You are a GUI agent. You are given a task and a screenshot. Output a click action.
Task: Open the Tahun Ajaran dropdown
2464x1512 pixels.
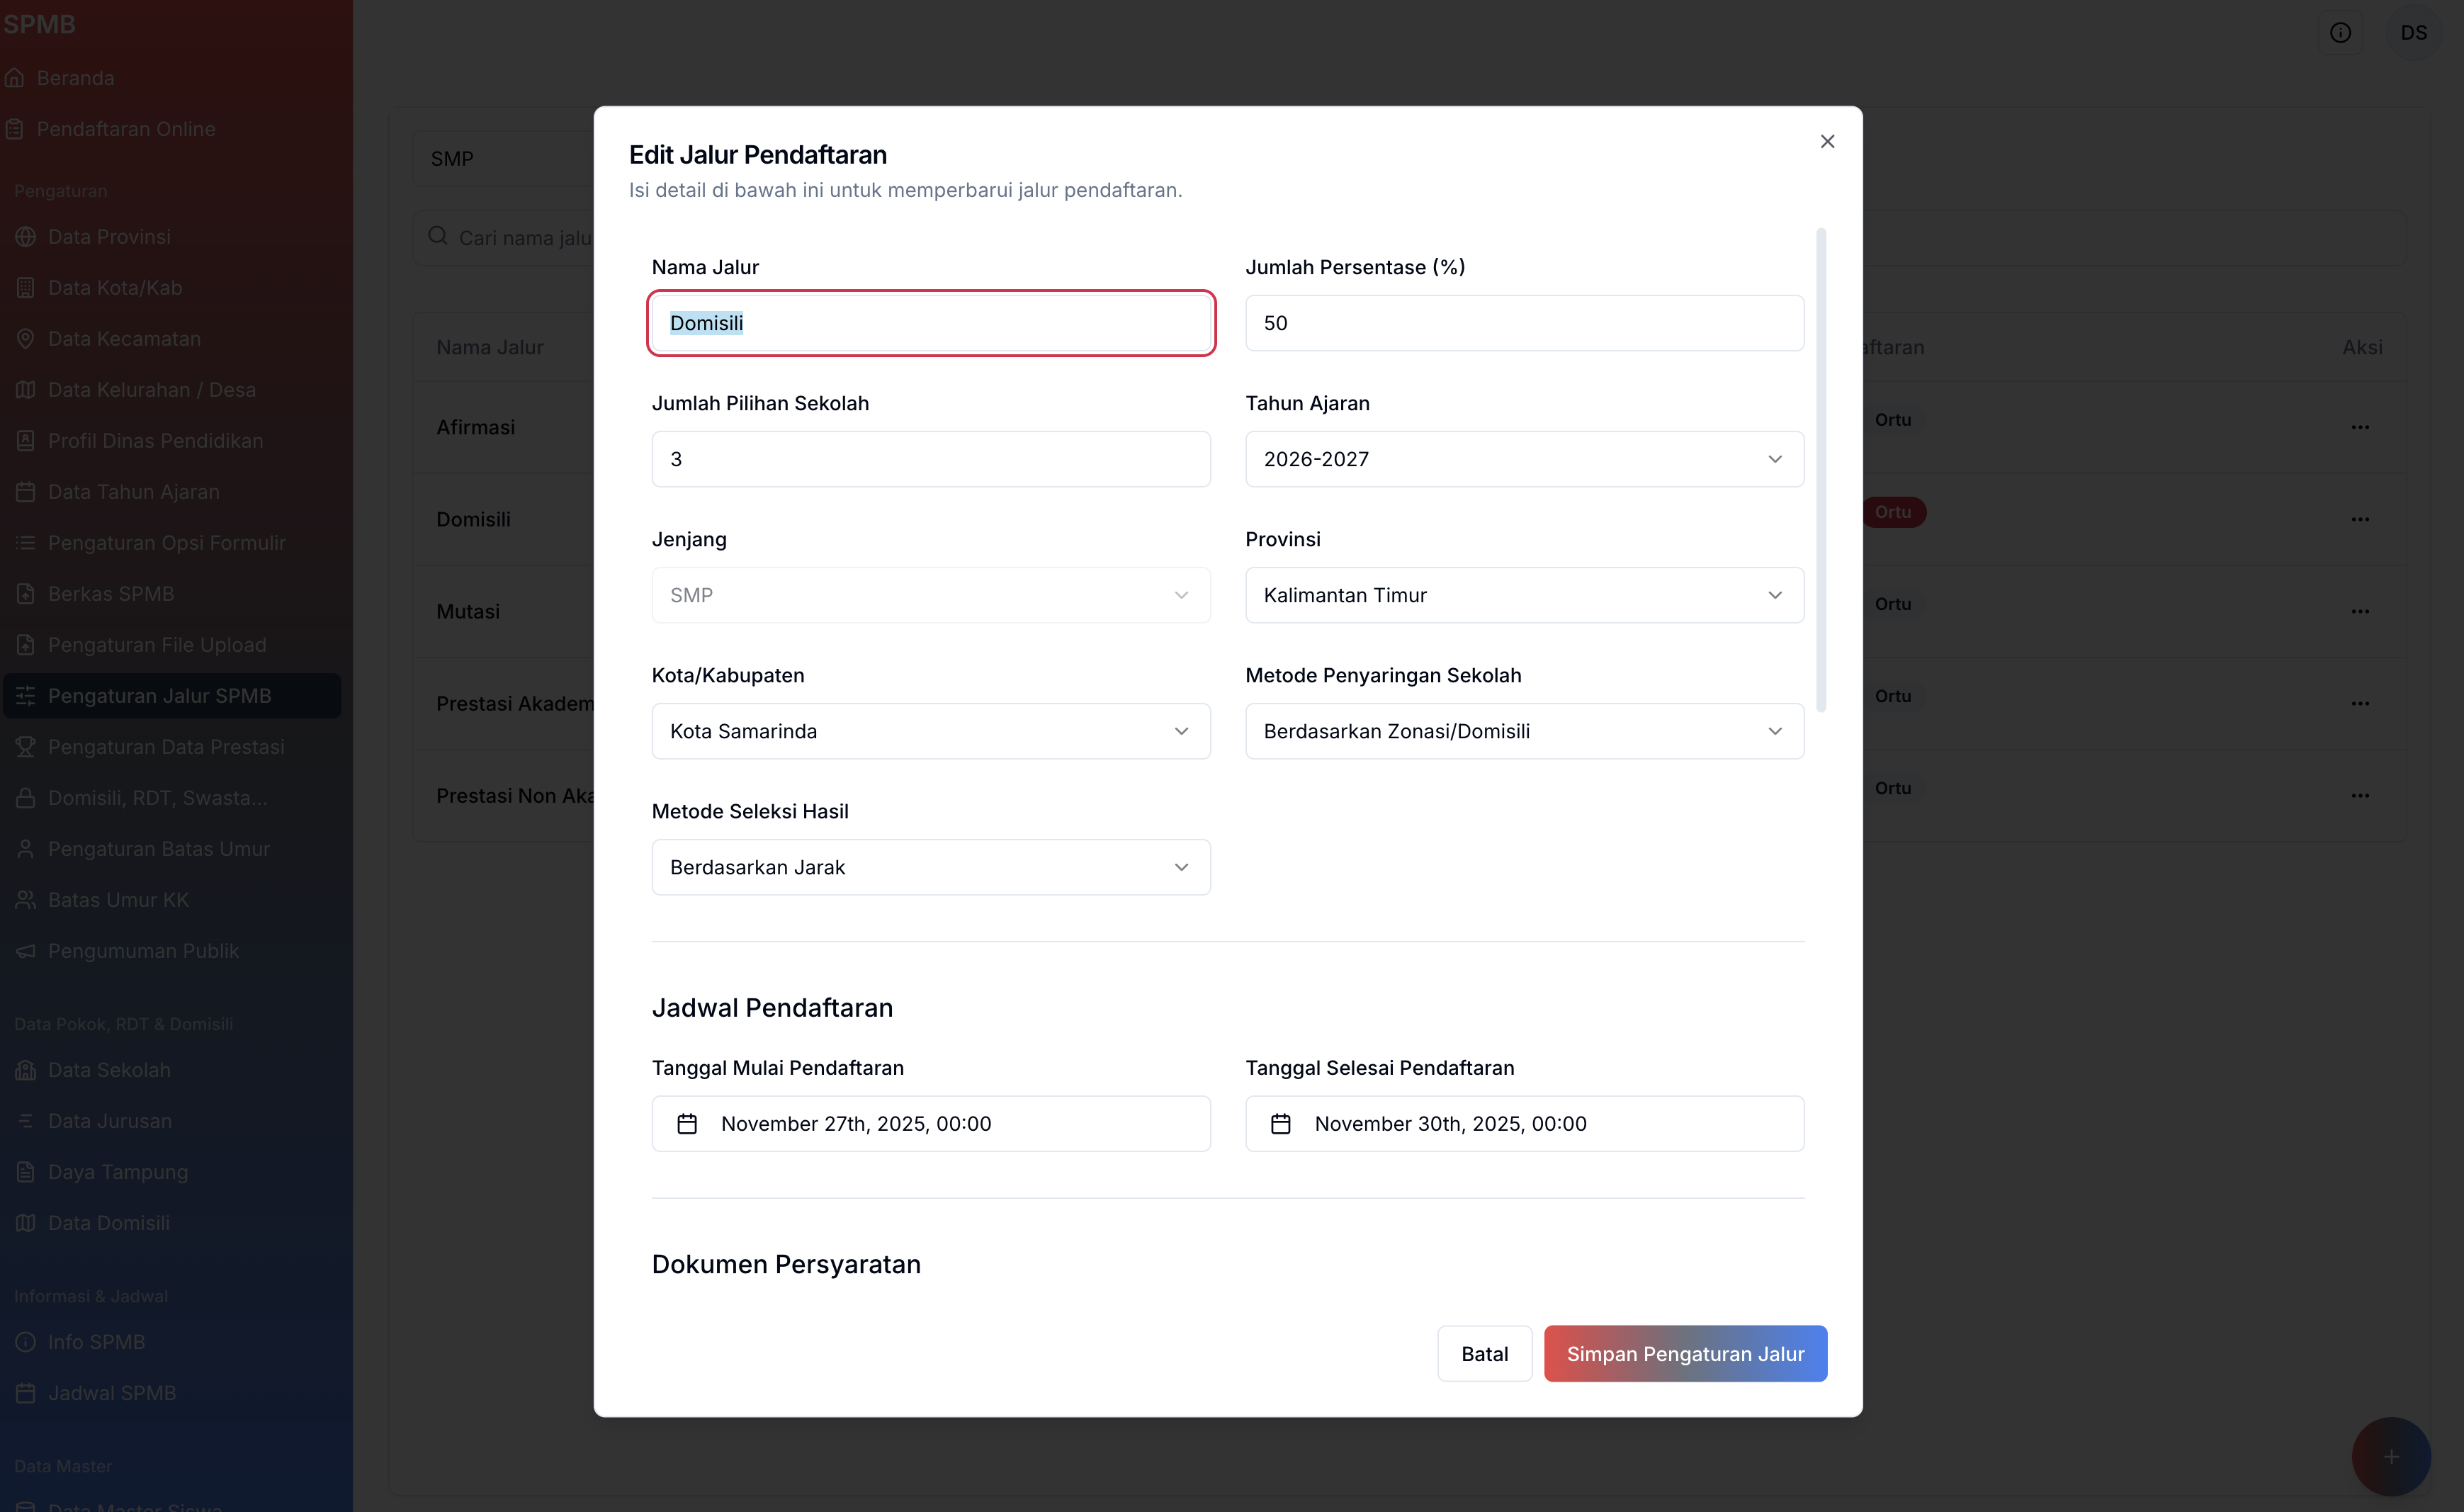tap(1524, 459)
